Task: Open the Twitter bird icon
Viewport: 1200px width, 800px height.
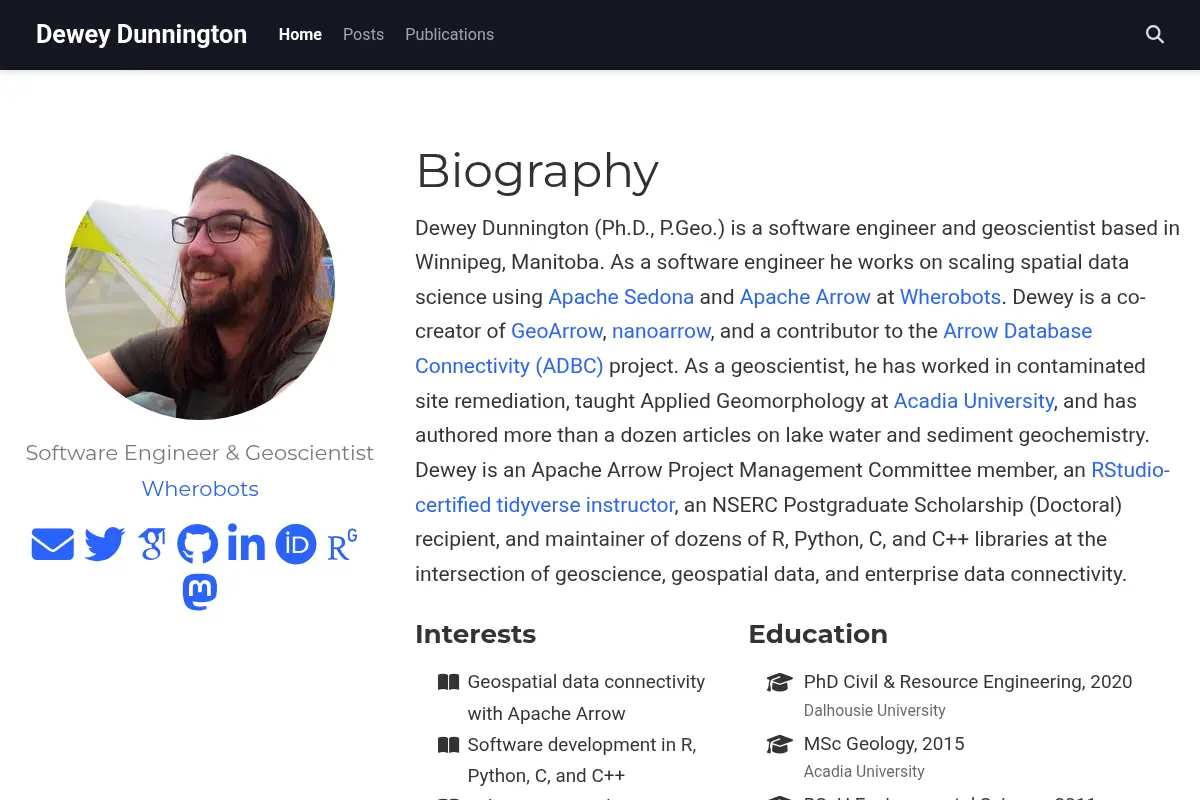Action: pyautogui.click(x=105, y=545)
